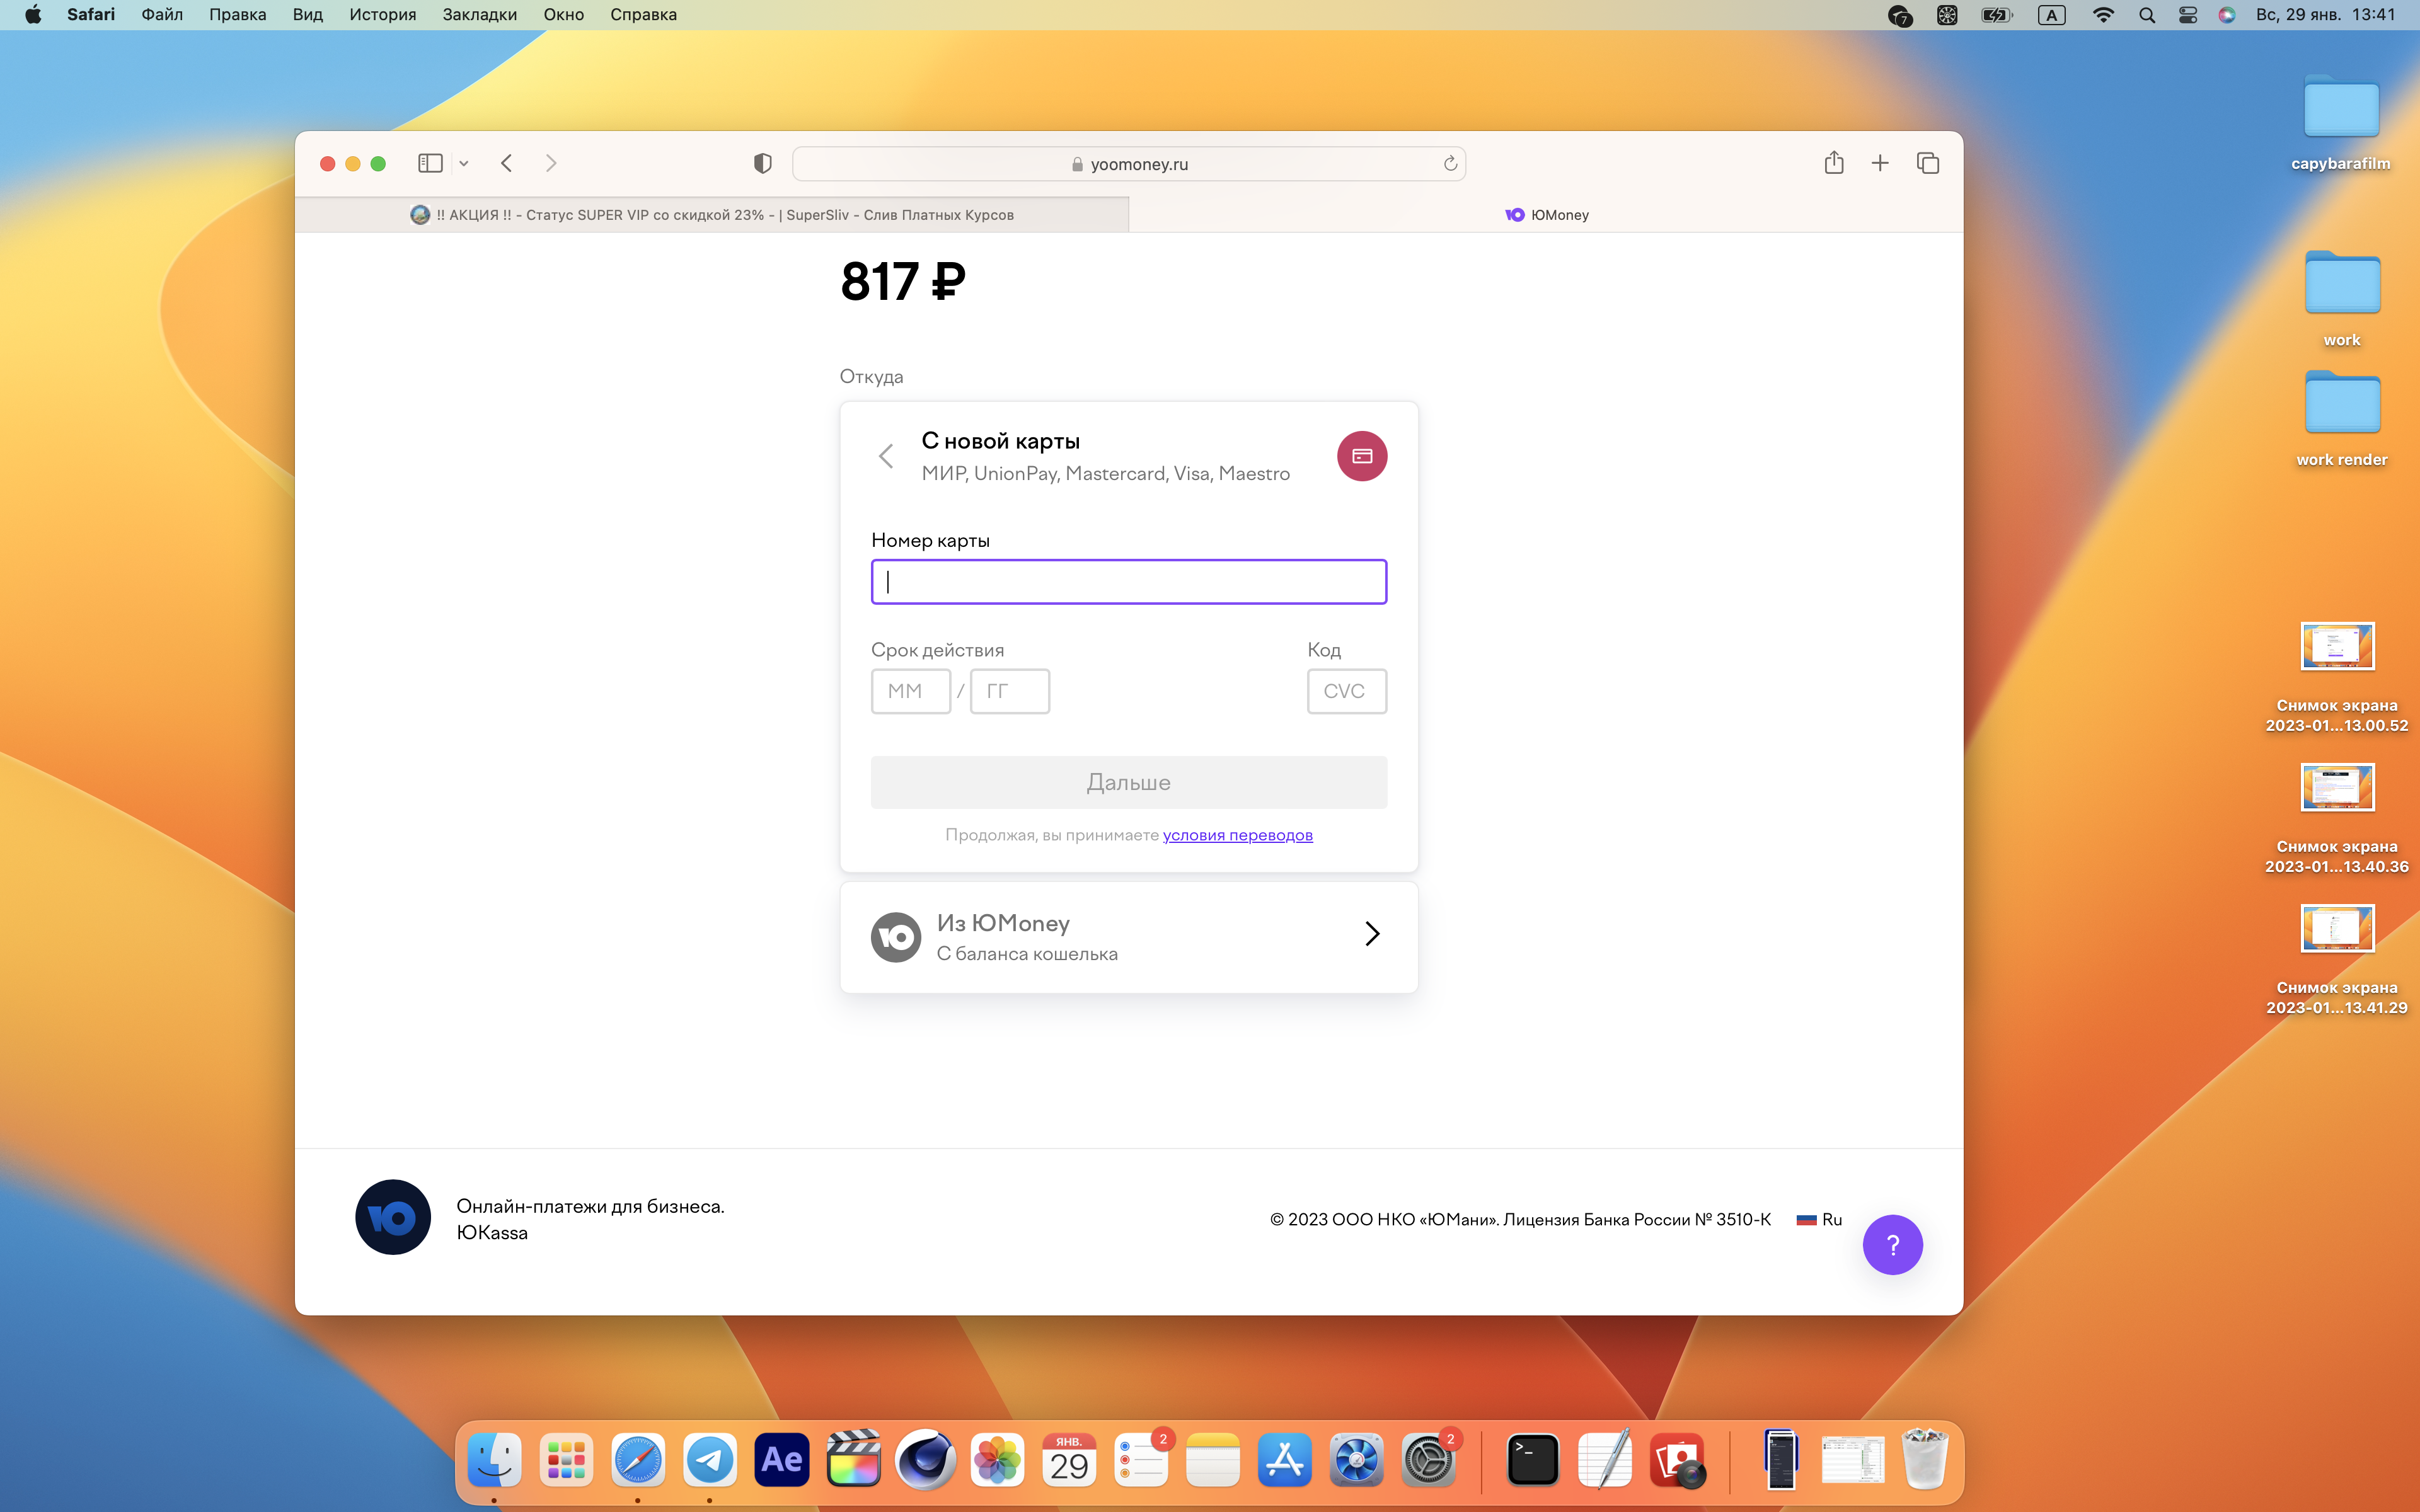
Task: Open Control Center
Action: [x=2188, y=15]
